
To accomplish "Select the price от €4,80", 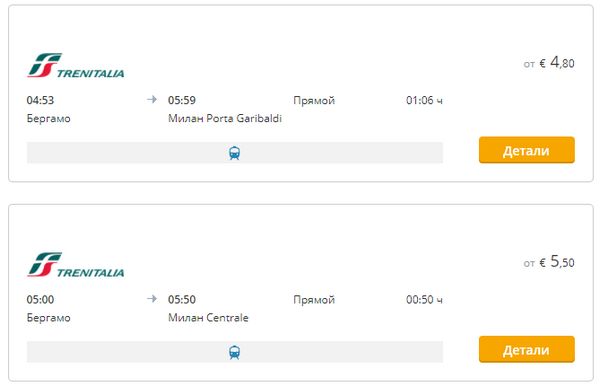I will pos(549,63).
